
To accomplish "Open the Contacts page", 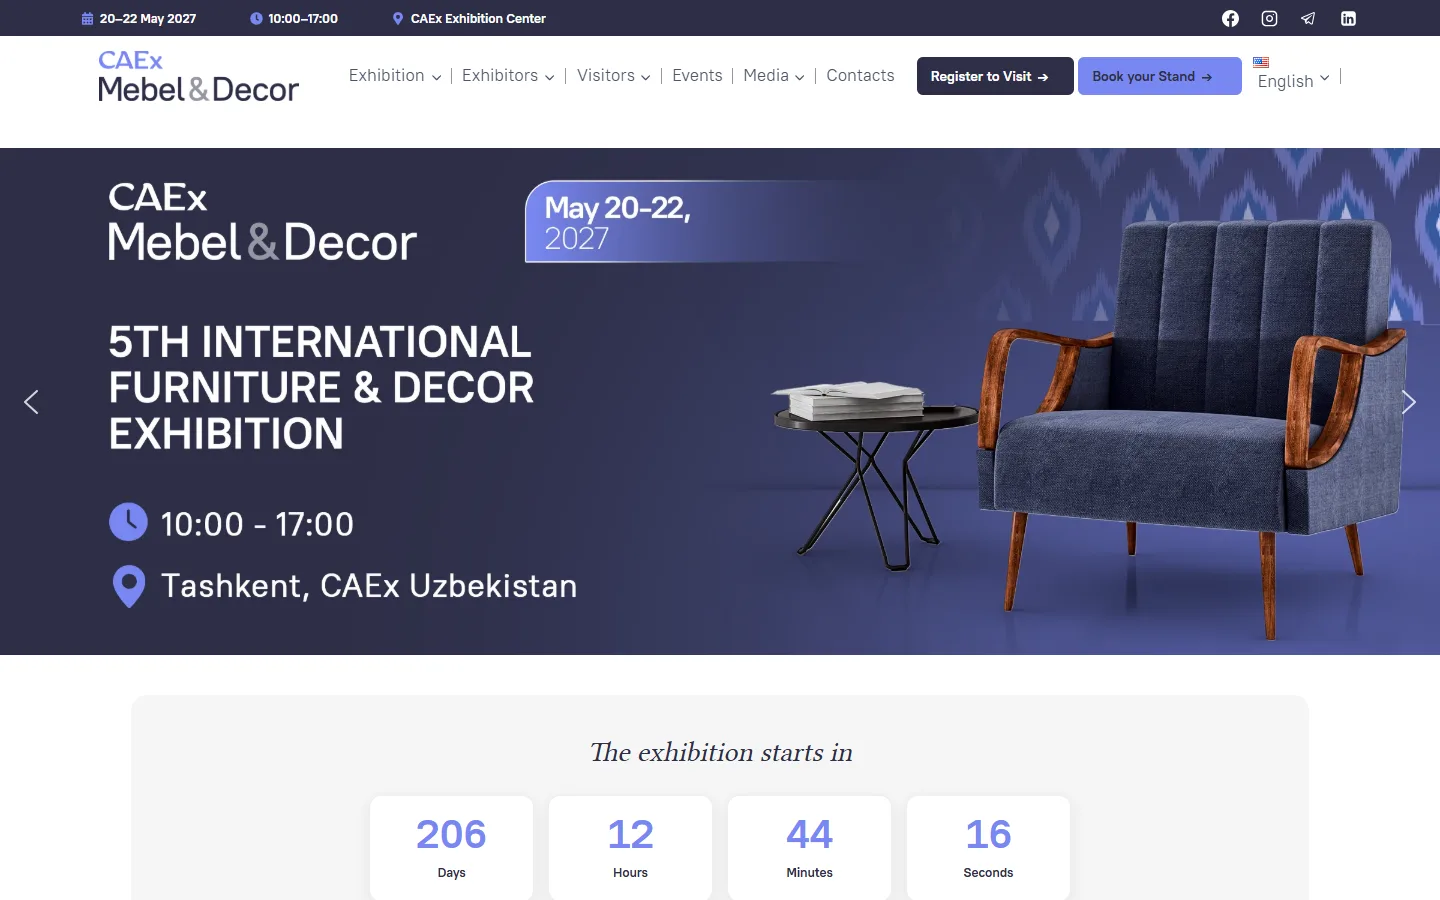I will point(860,76).
